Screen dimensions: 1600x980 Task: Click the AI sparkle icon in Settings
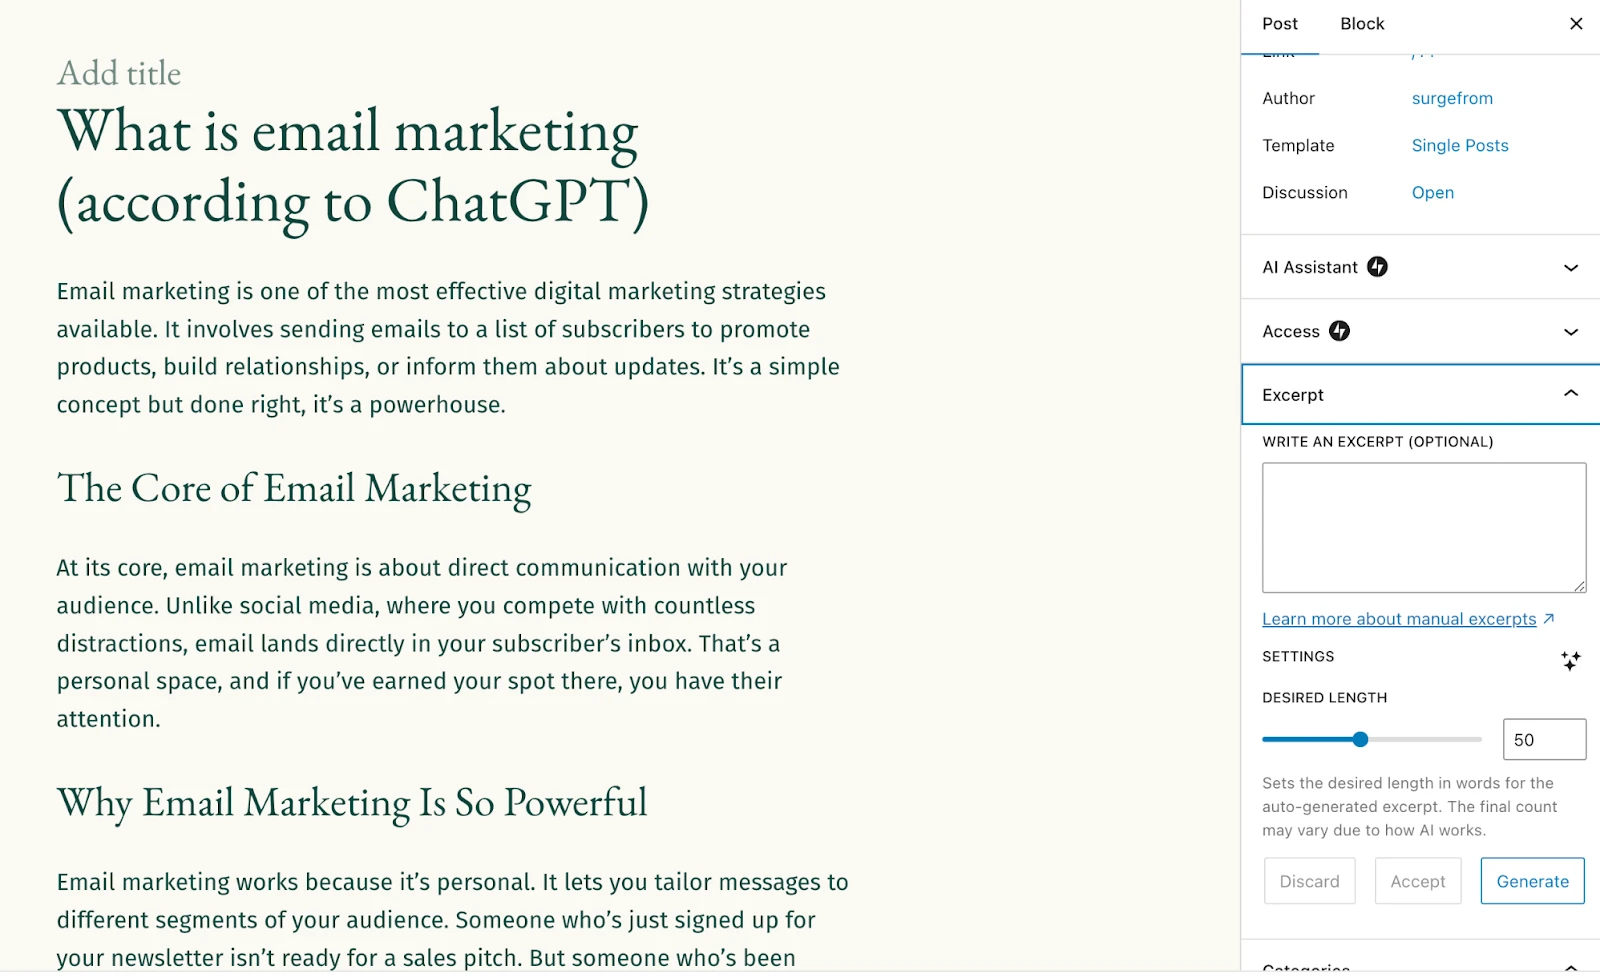tap(1570, 660)
